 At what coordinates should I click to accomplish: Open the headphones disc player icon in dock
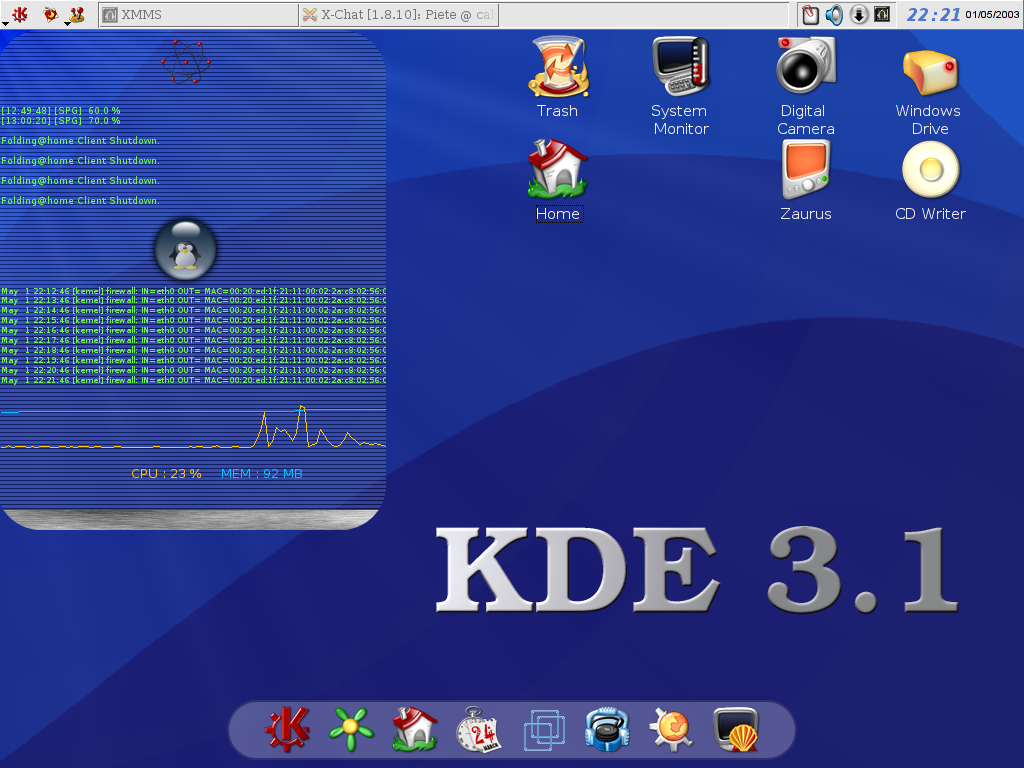tap(607, 729)
